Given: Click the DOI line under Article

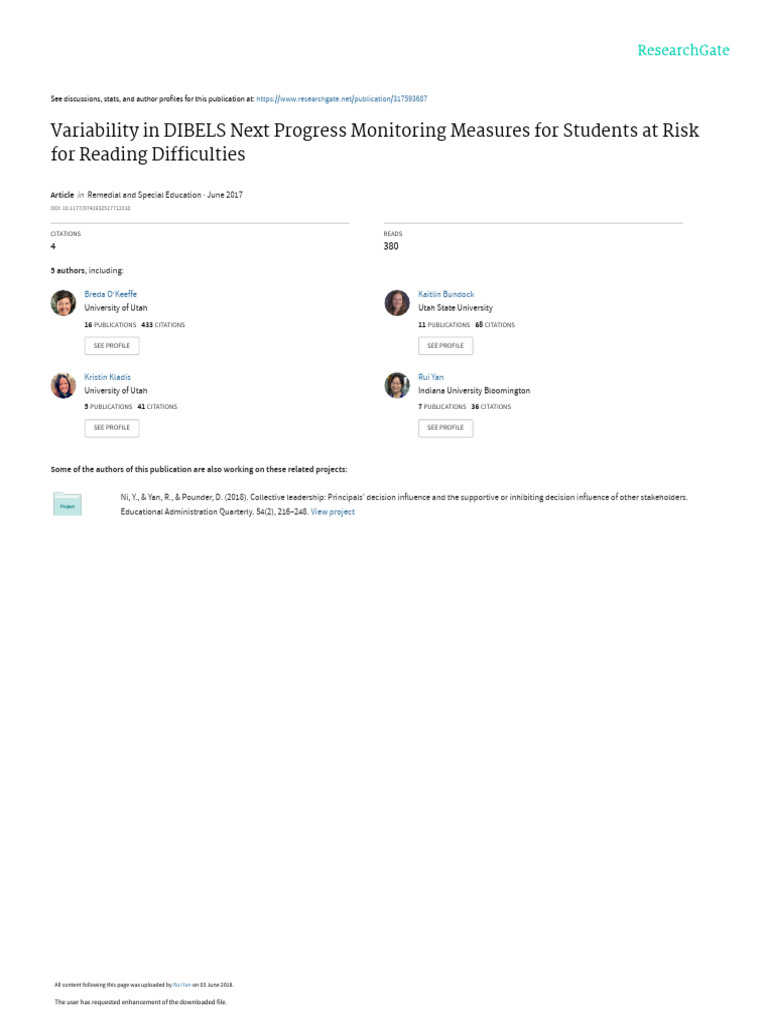Looking at the screenshot, I should point(90,208).
